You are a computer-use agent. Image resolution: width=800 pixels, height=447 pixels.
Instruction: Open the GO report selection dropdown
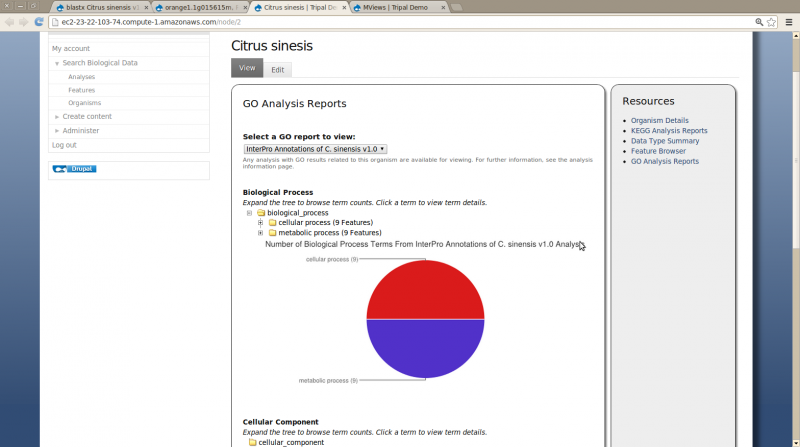point(315,149)
